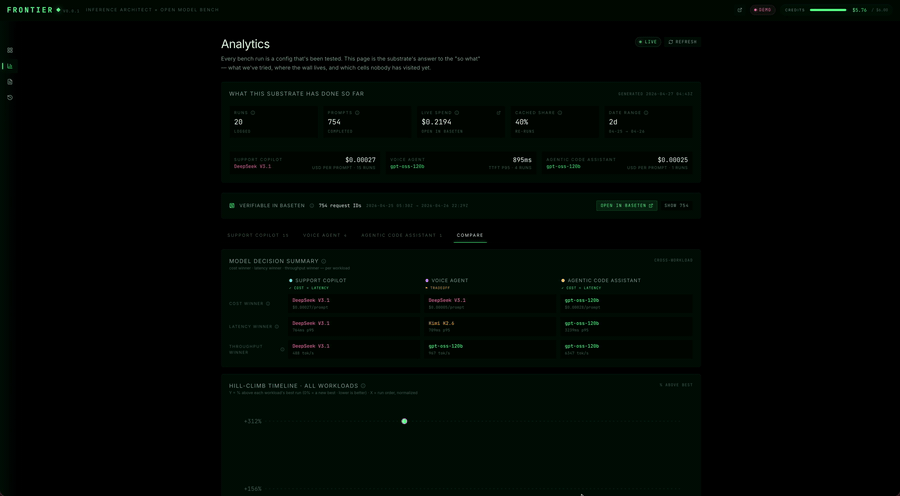Open the dashboard grid icon in sidebar
Image resolution: width=900 pixels, height=496 pixels.
point(10,51)
